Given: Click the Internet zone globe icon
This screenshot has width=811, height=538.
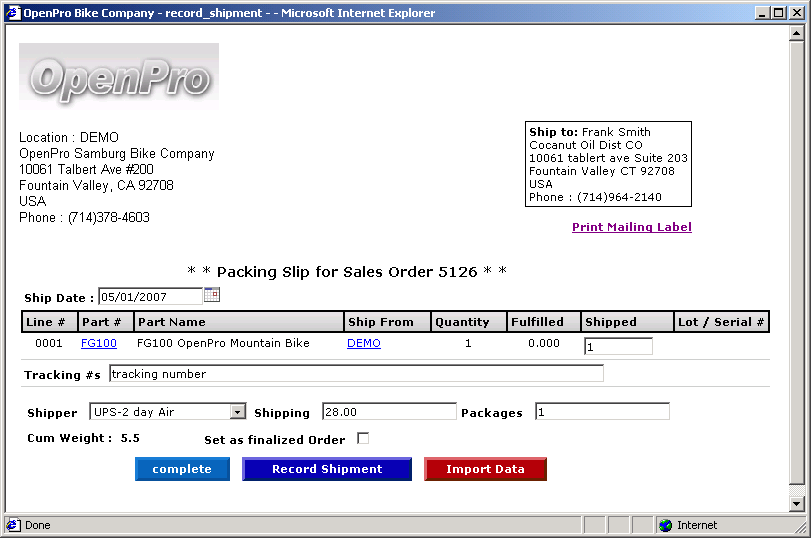Looking at the screenshot, I should (x=665, y=525).
